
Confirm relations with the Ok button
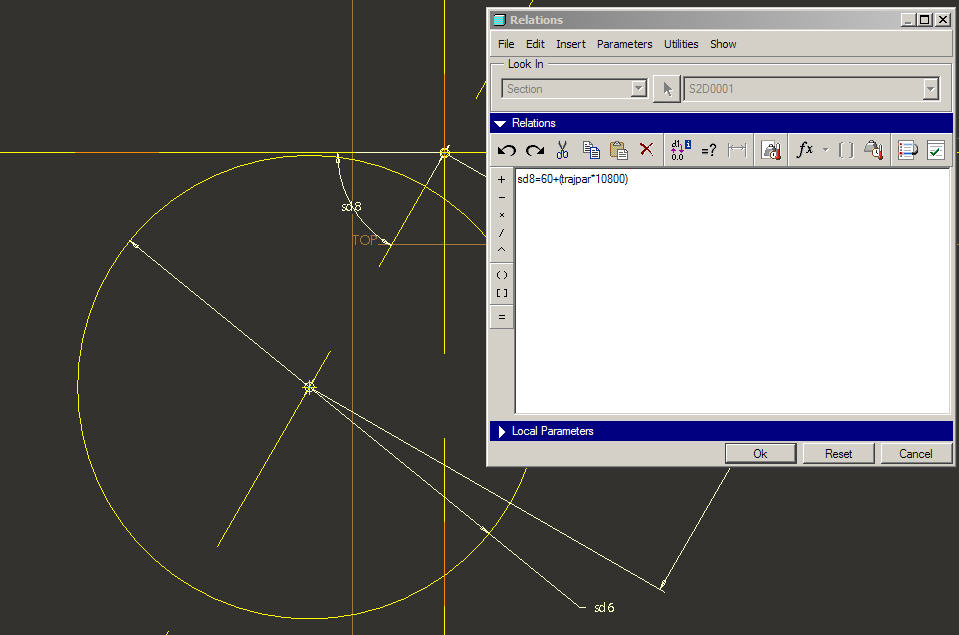point(760,453)
